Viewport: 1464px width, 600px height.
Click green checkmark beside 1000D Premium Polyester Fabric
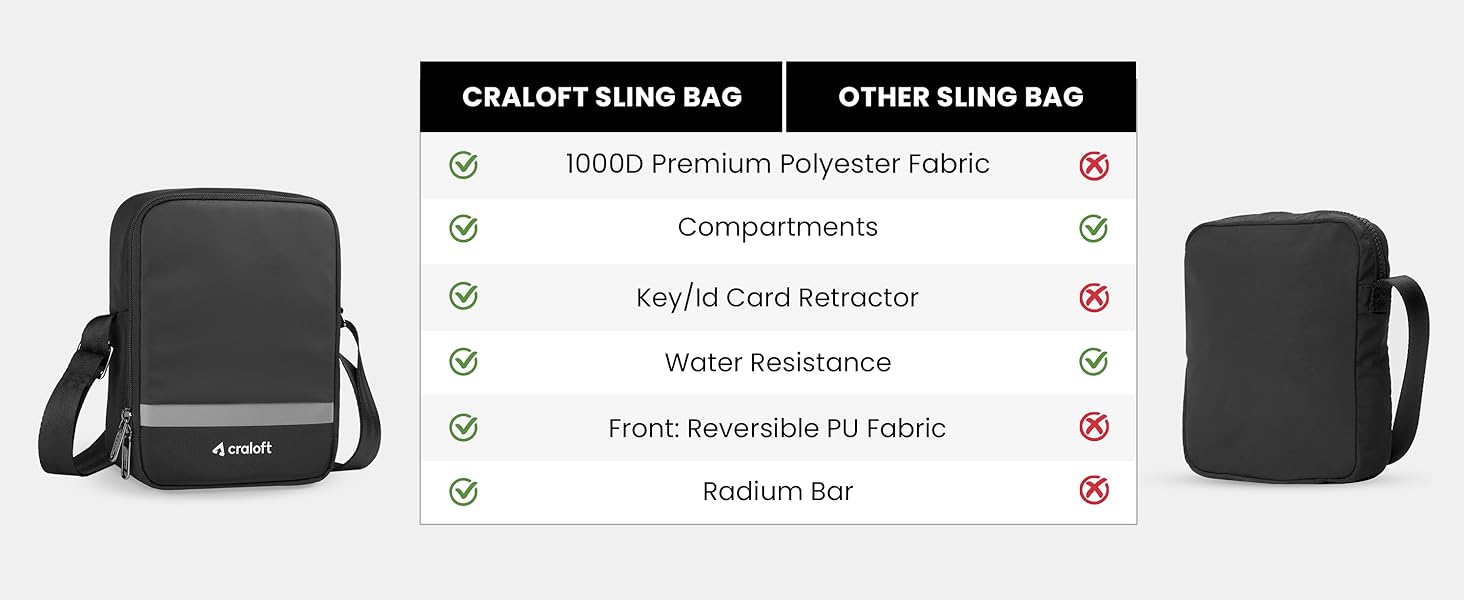[x=463, y=165]
